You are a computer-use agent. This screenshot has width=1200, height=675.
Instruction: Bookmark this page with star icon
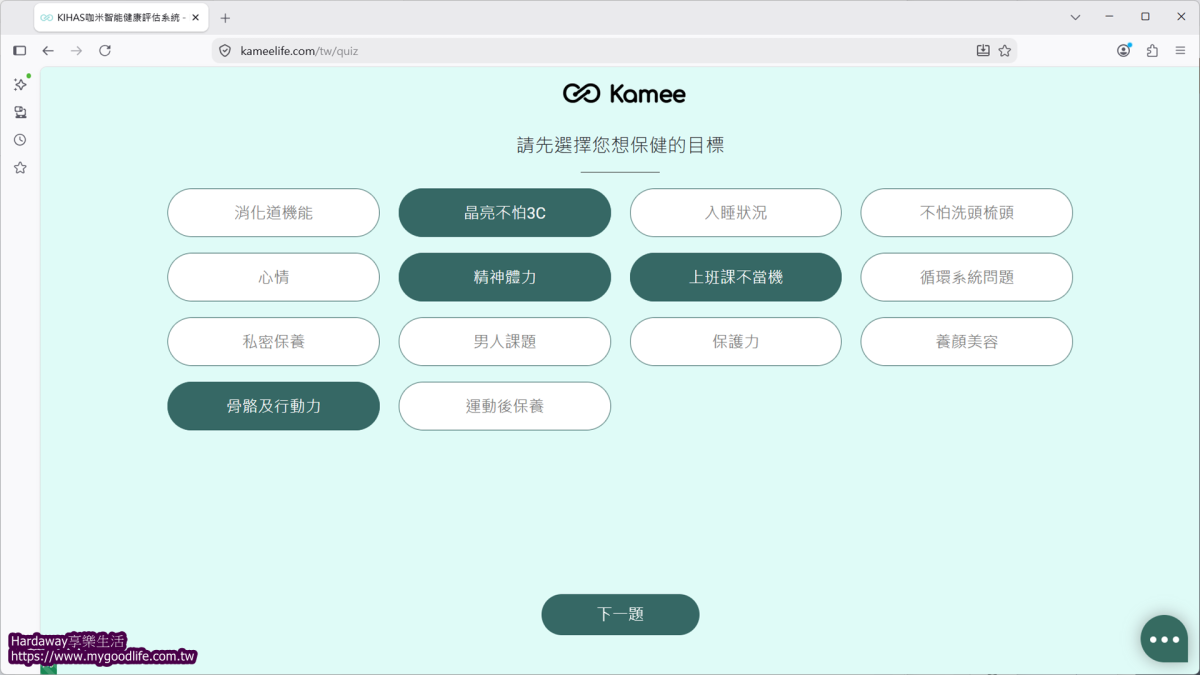point(1005,51)
